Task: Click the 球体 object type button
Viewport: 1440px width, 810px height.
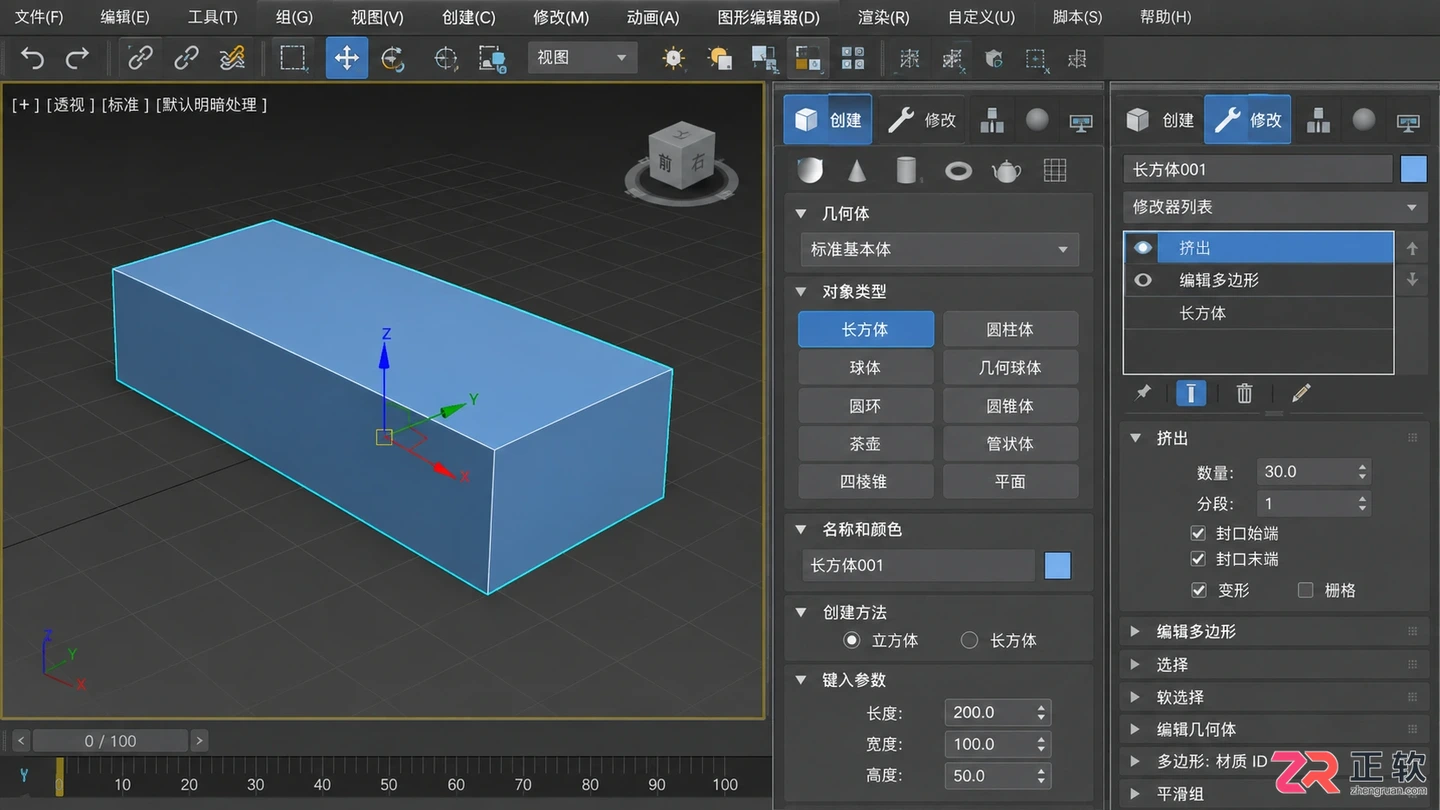Action: click(865, 367)
